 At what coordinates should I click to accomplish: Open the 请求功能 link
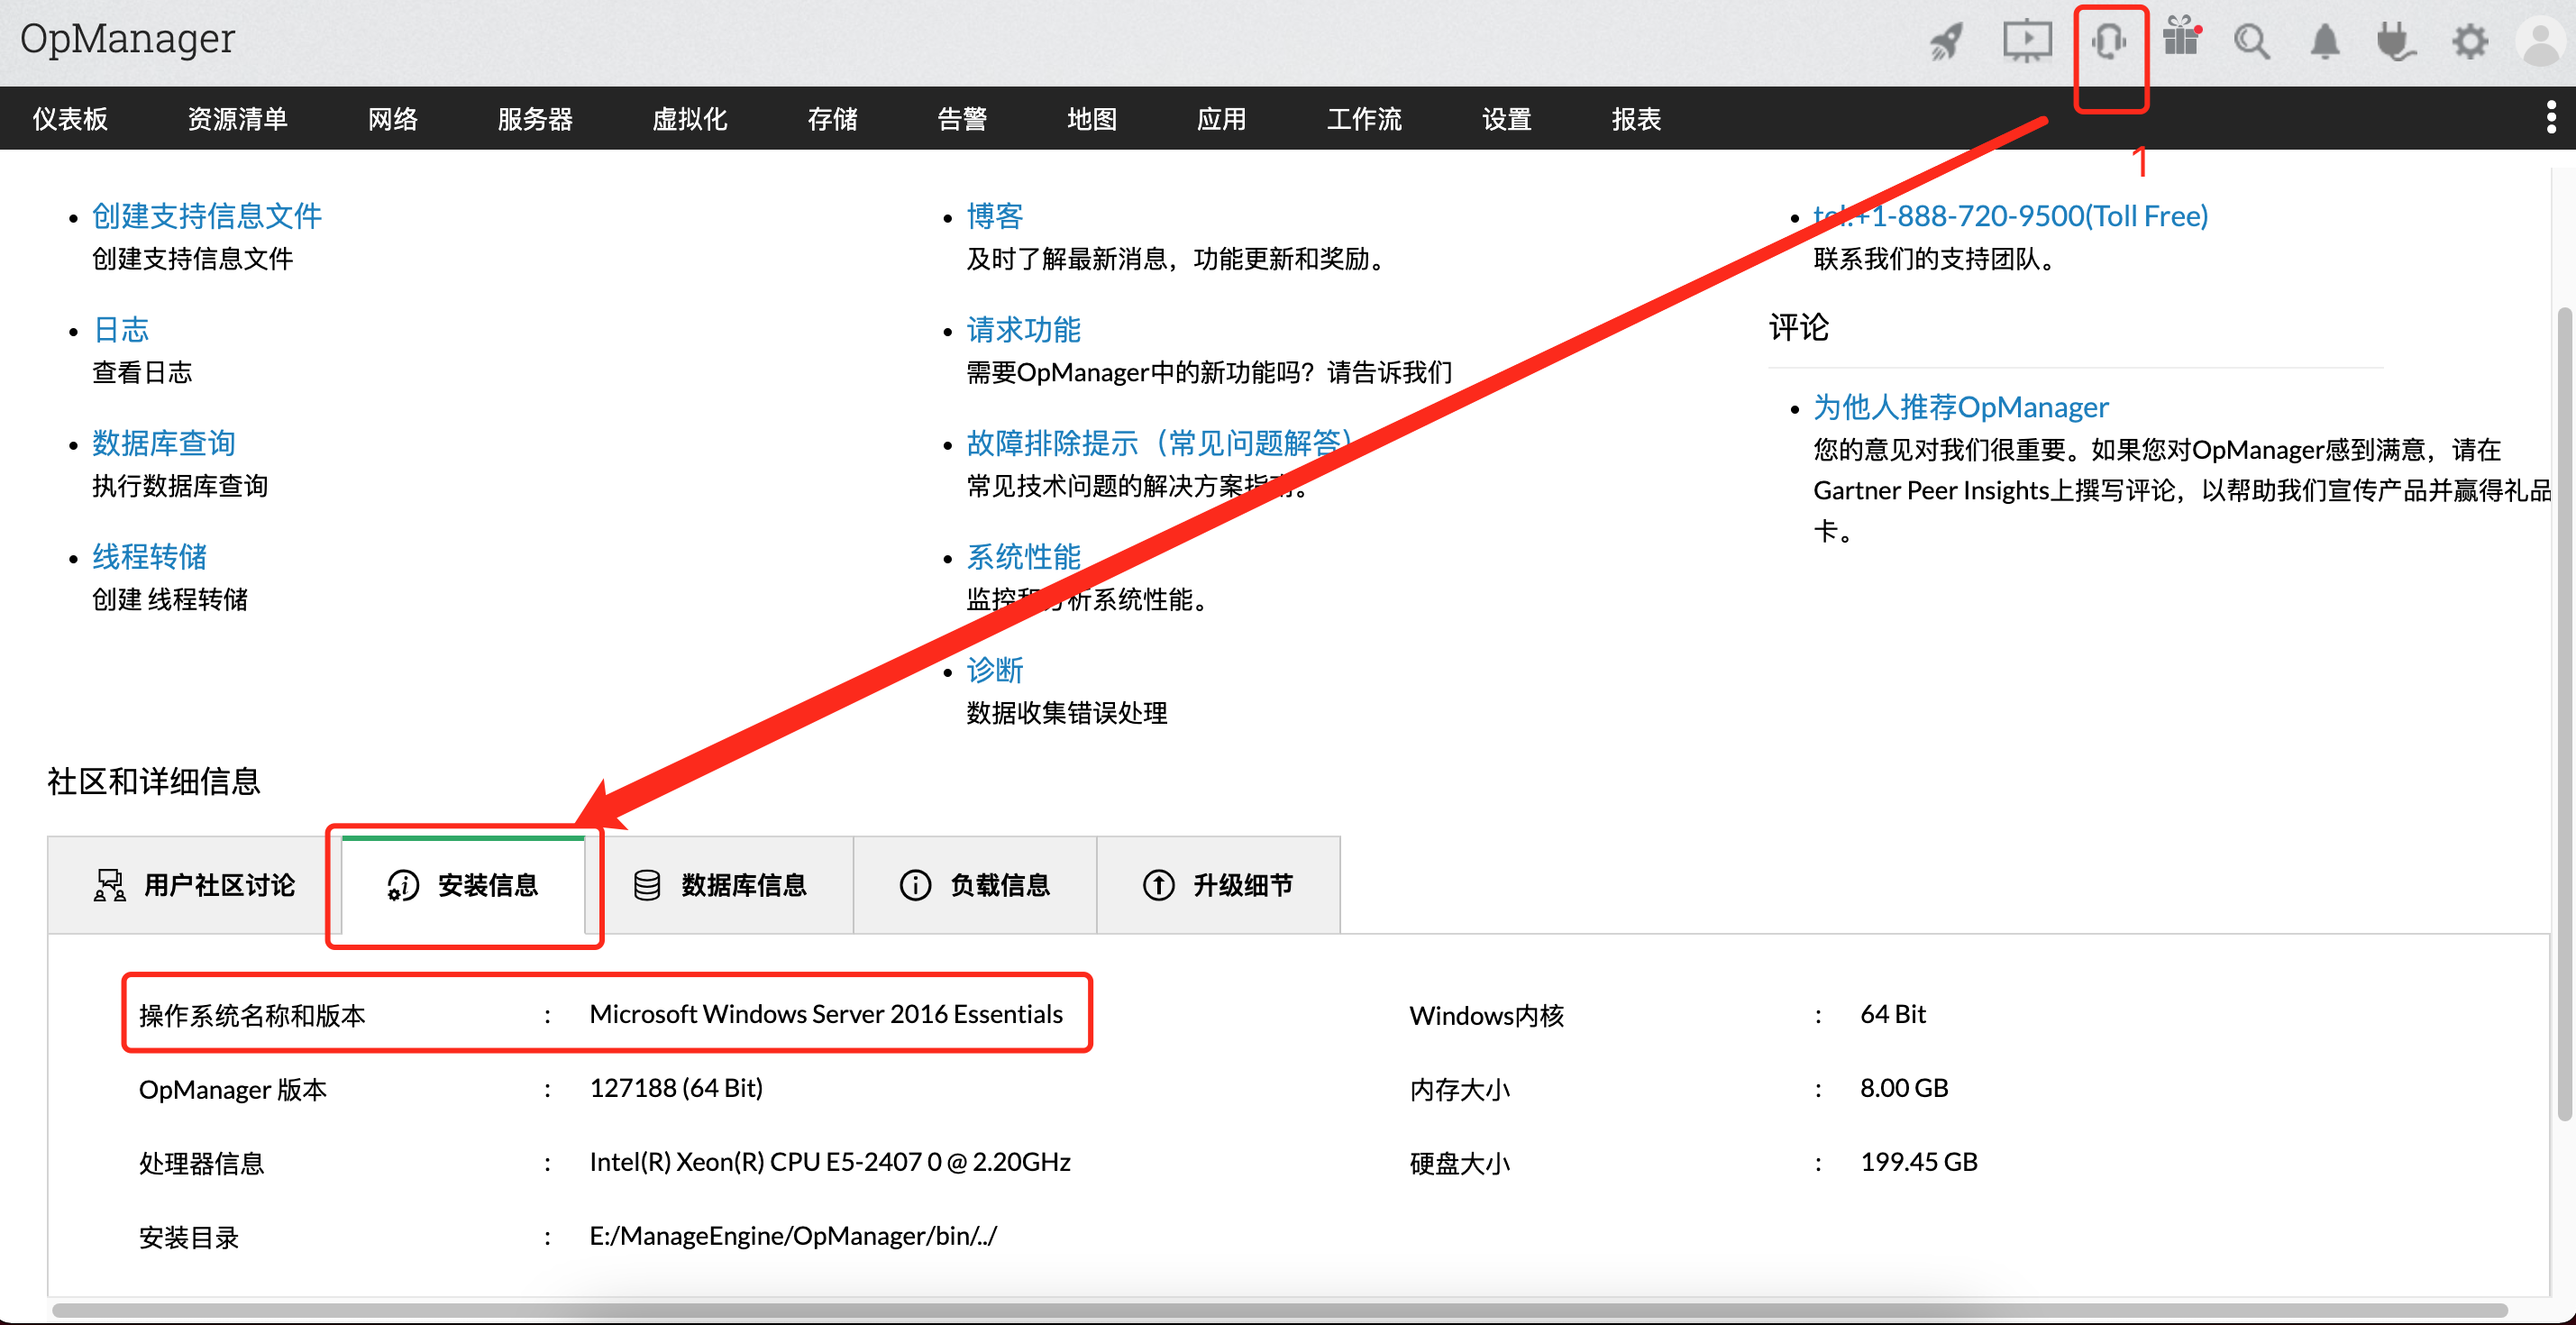point(1024,329)
